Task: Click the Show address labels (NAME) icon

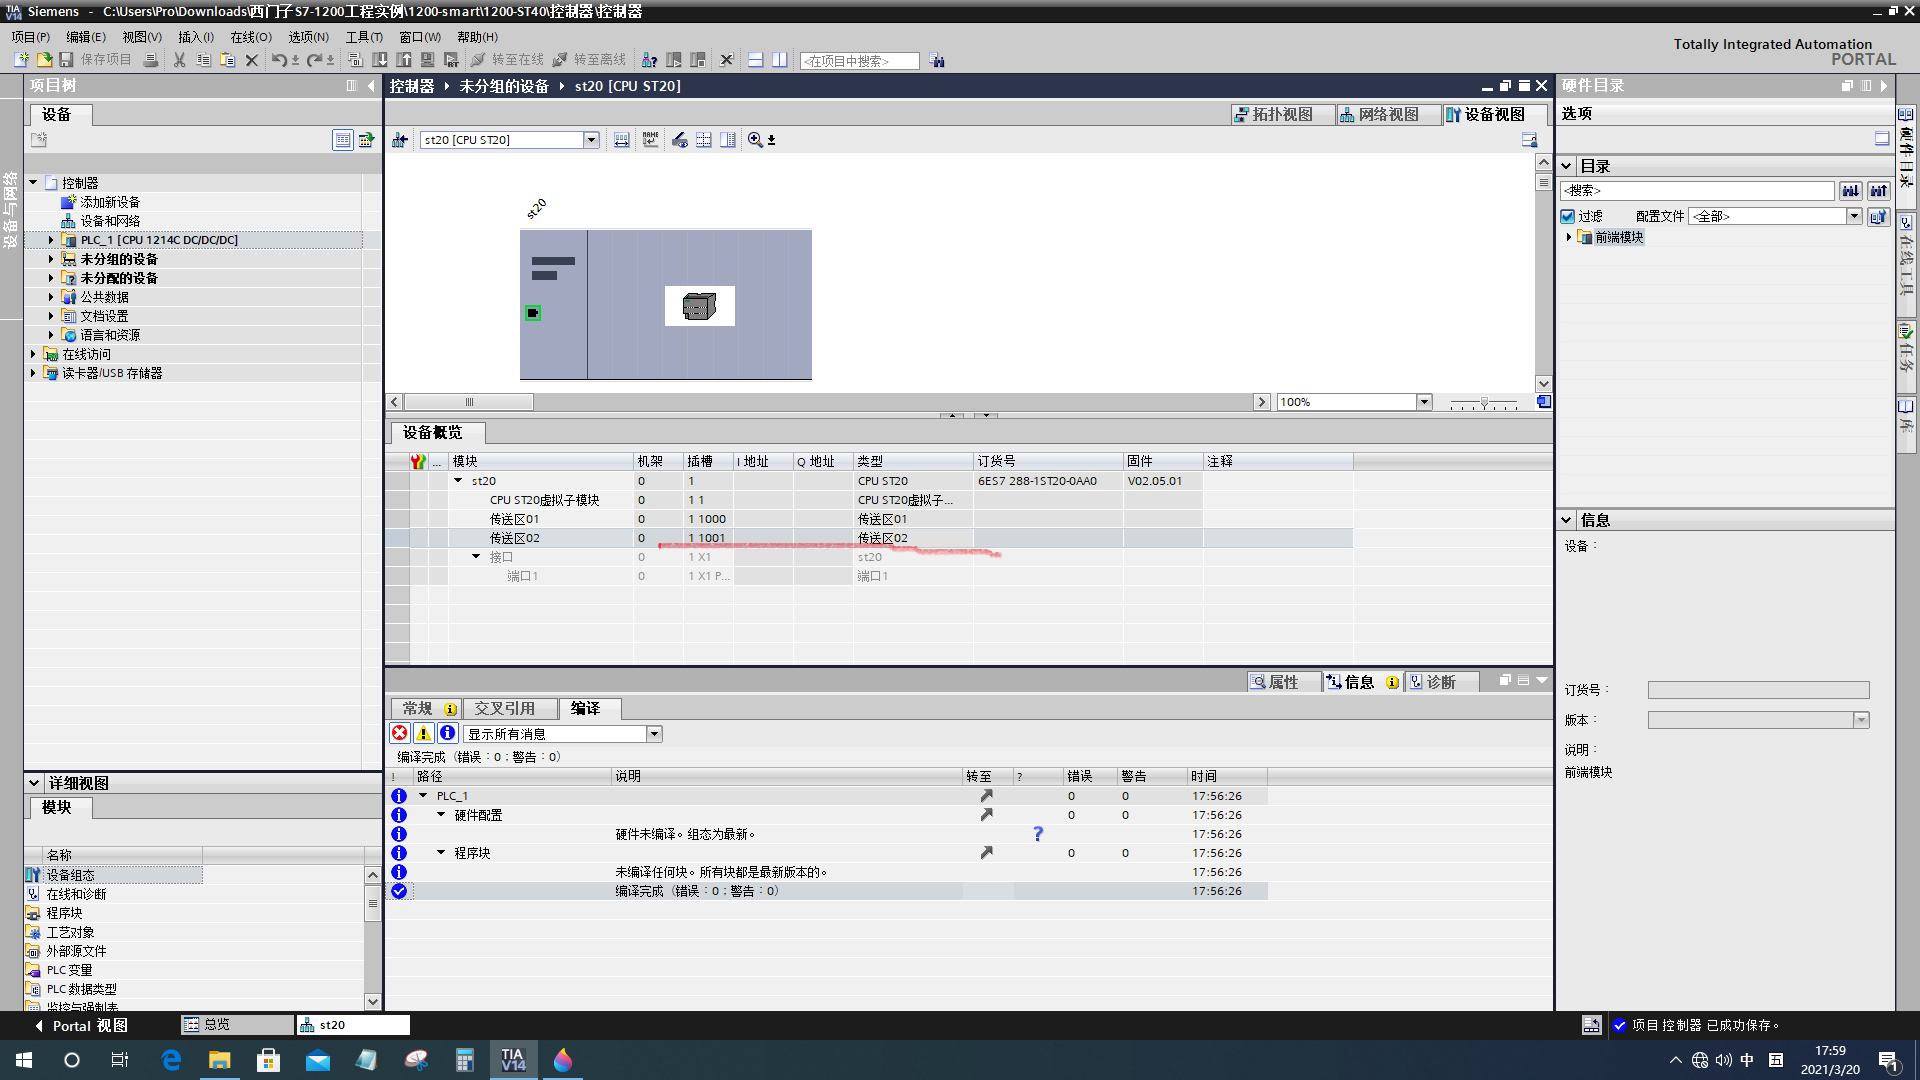Action: point(651,140)
